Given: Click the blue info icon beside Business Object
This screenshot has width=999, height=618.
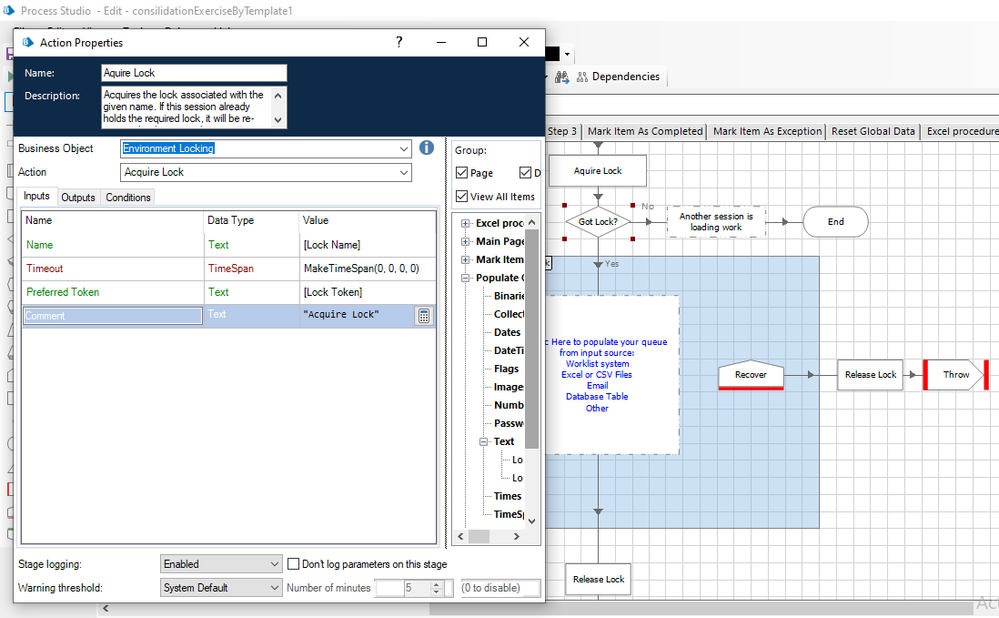Looking at the screenshot, I should click(427, 148).
